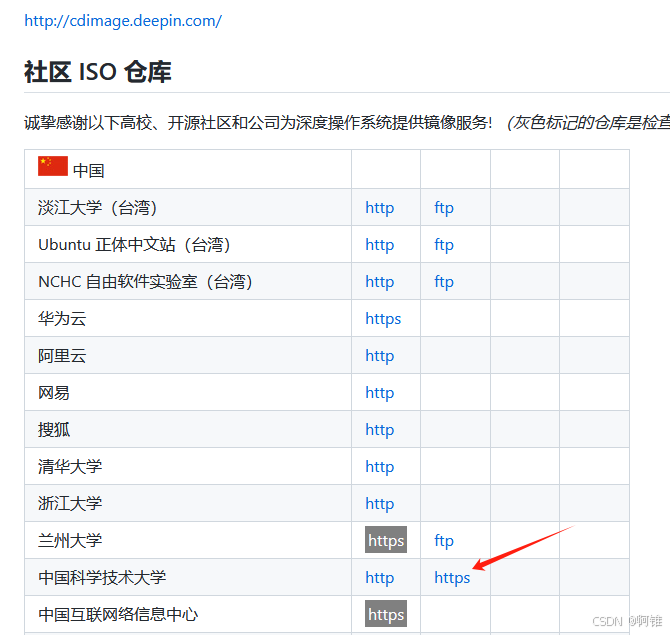Click ftp link for NCHC 自由软件实验室
The height and width of the screenshot is (635, 670).
click(x=444, y=282)
